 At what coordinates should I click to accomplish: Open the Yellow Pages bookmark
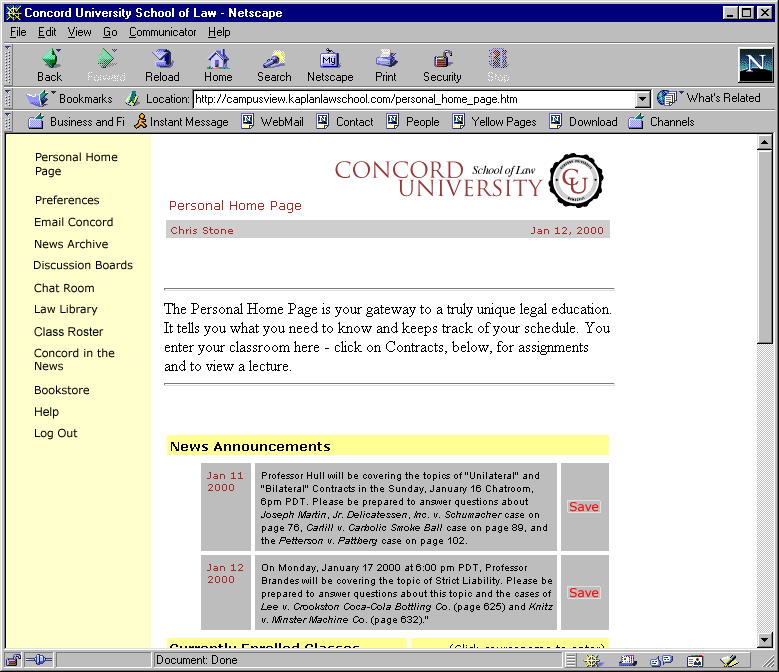pyautogui.click(x=494, y=122)
